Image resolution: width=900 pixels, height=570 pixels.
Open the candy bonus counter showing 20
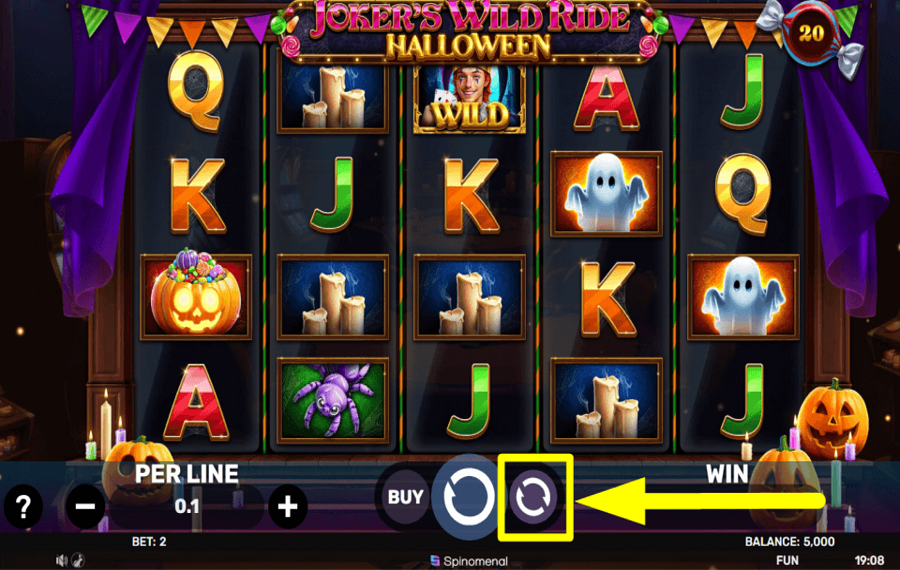[x=811, y=34]
